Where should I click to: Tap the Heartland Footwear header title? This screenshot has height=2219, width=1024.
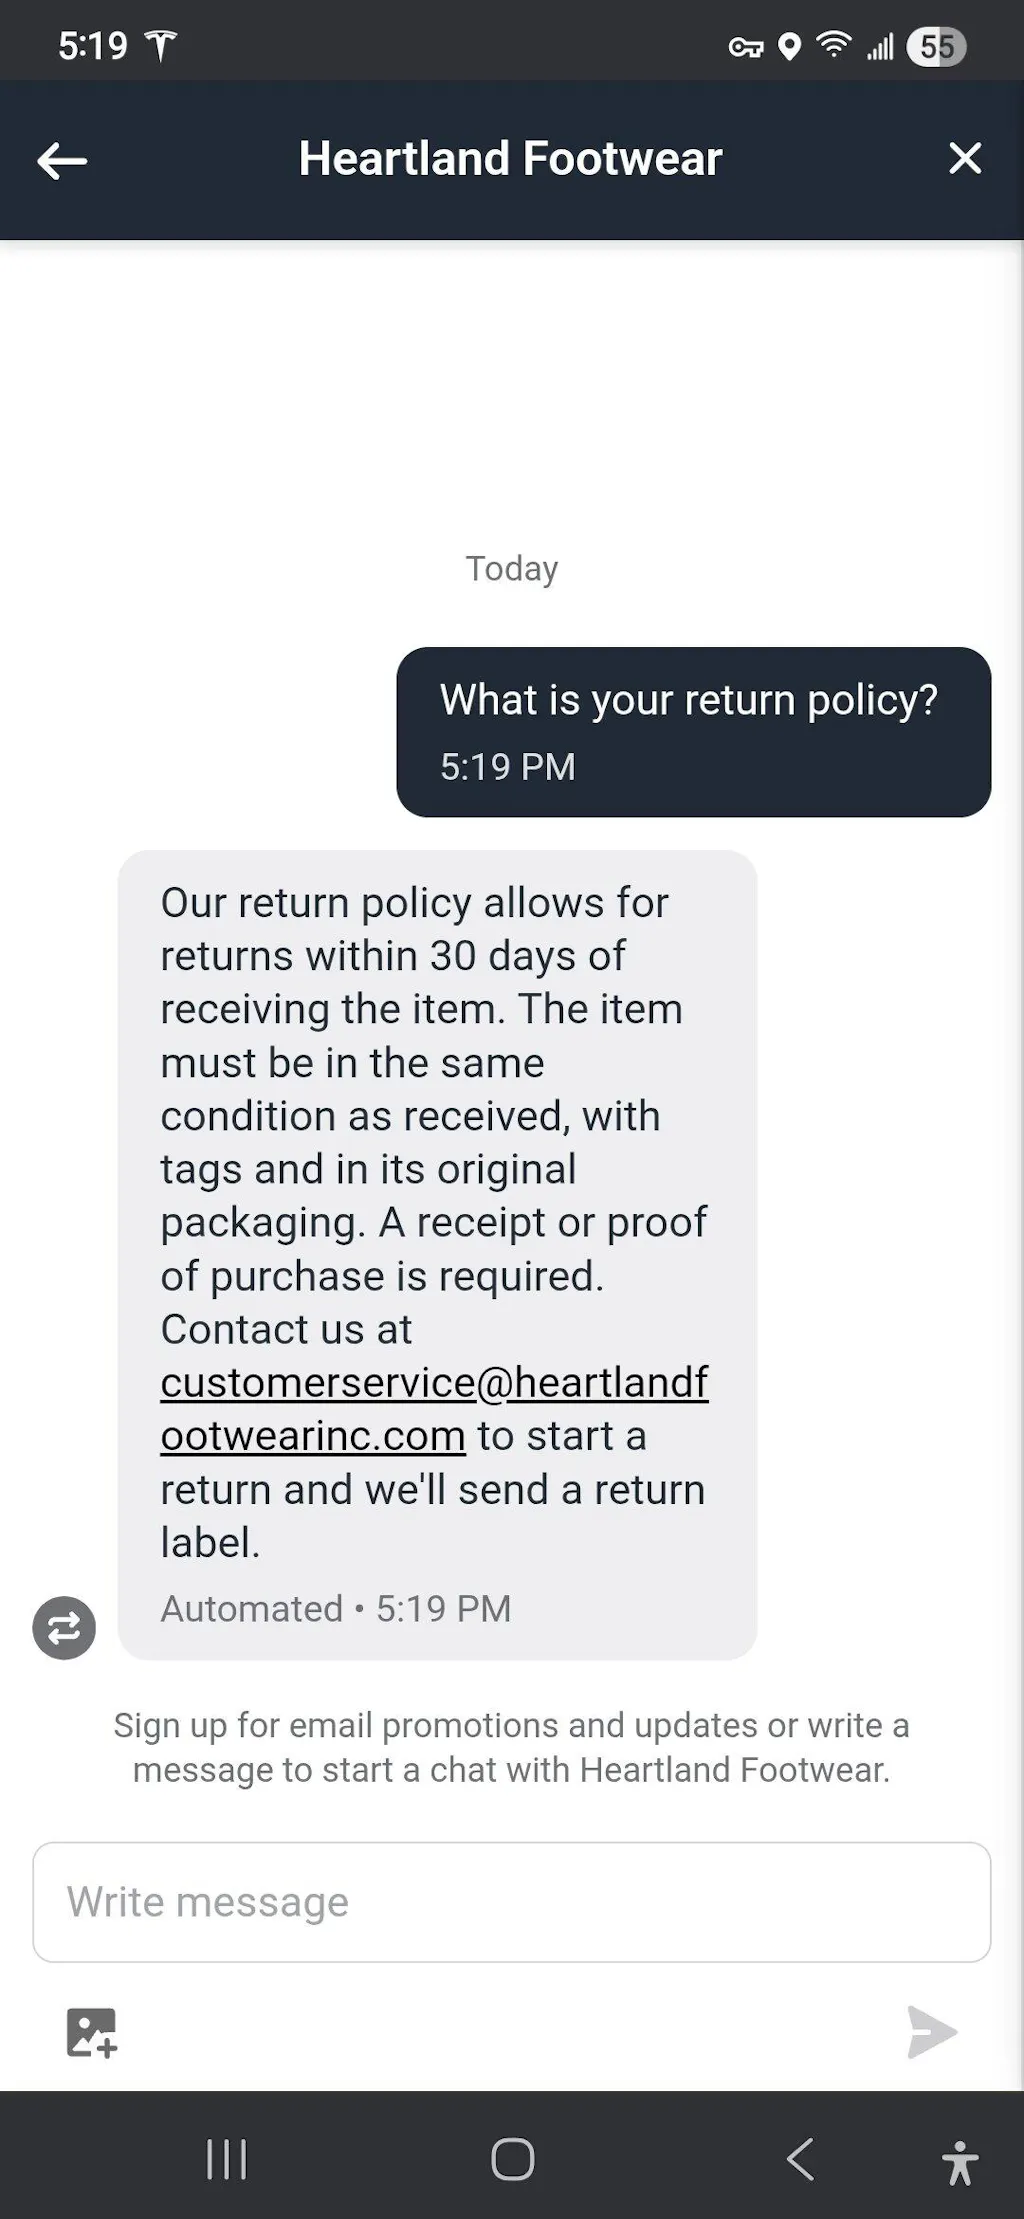point(510,158)
